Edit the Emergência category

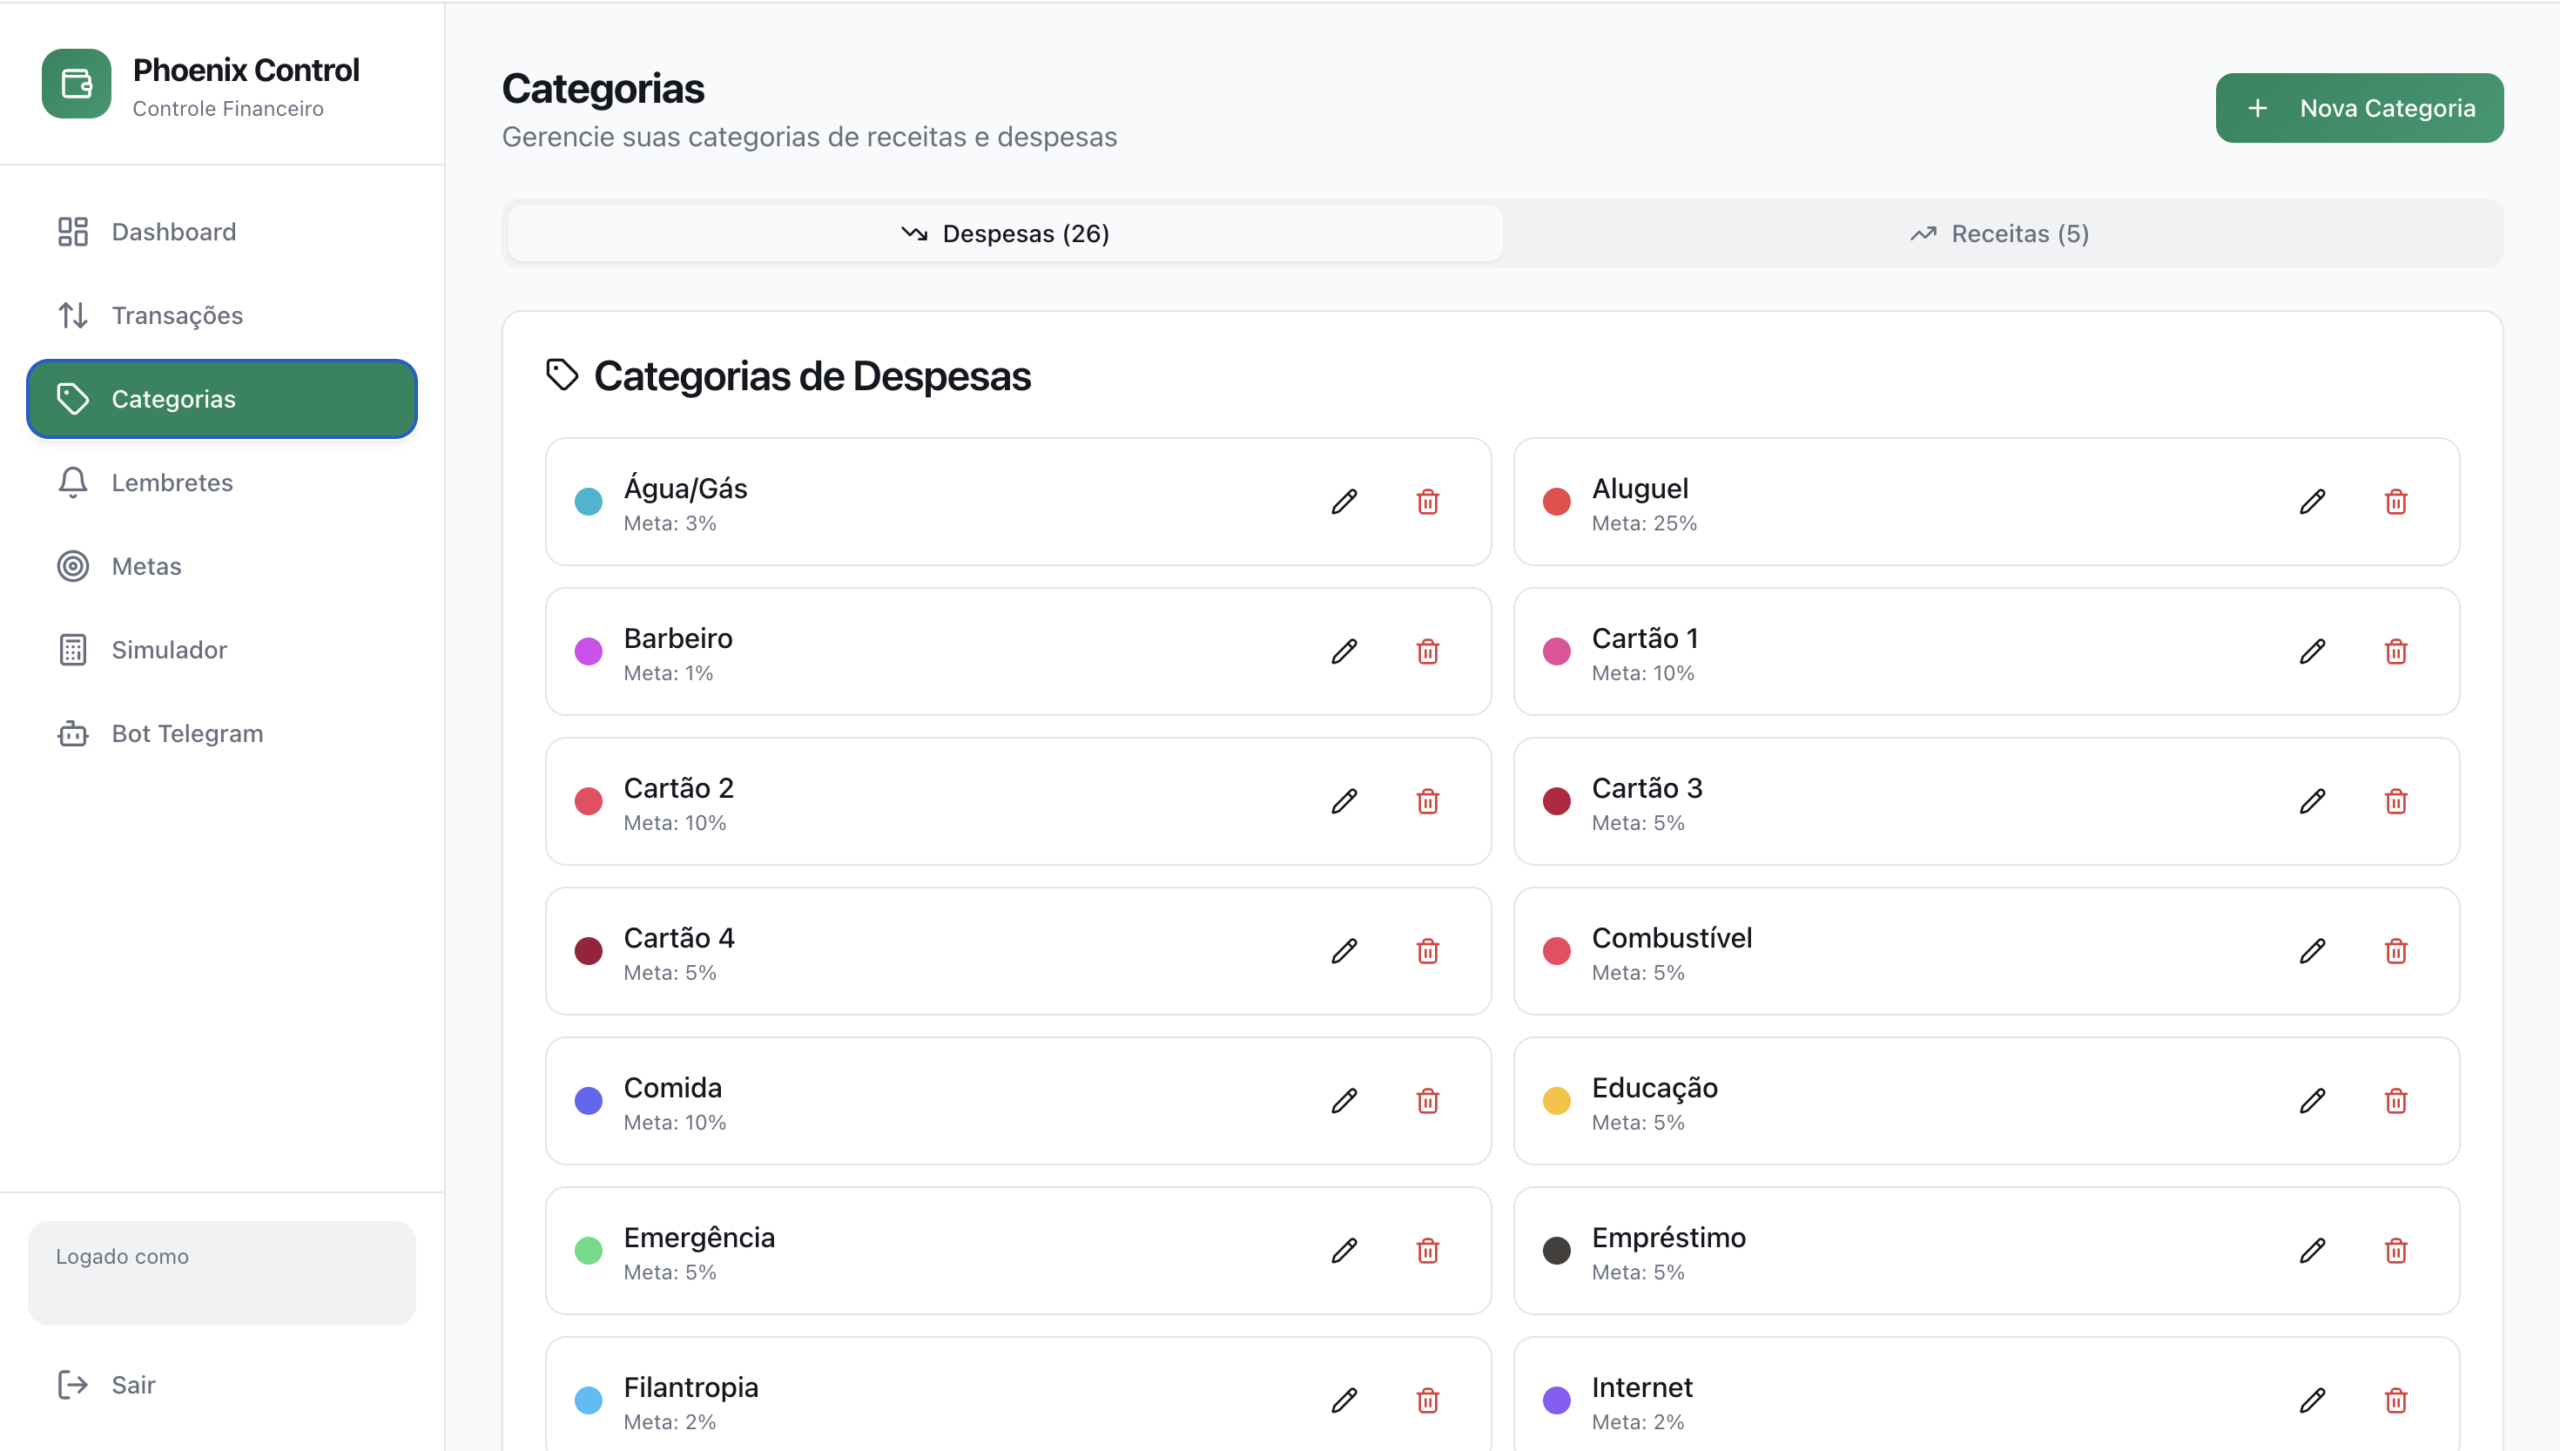click(x=1344, y=1251)
